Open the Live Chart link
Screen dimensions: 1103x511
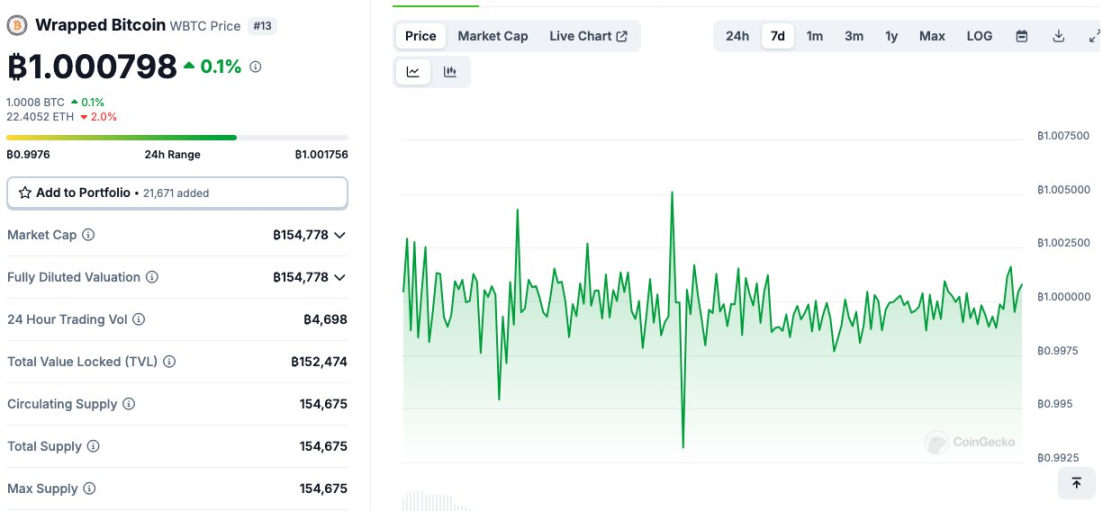pyautogui.click(x=588, y=36)
